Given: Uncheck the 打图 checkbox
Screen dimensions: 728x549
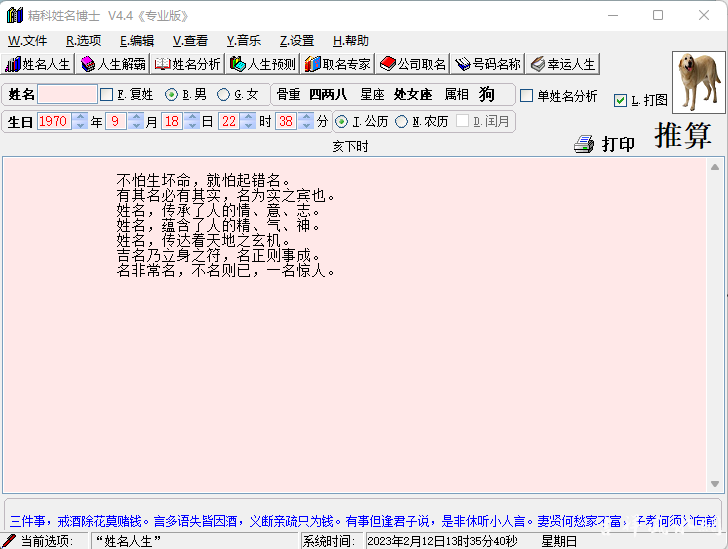Looking at the screenshot, I should click(x=621, y=100).
